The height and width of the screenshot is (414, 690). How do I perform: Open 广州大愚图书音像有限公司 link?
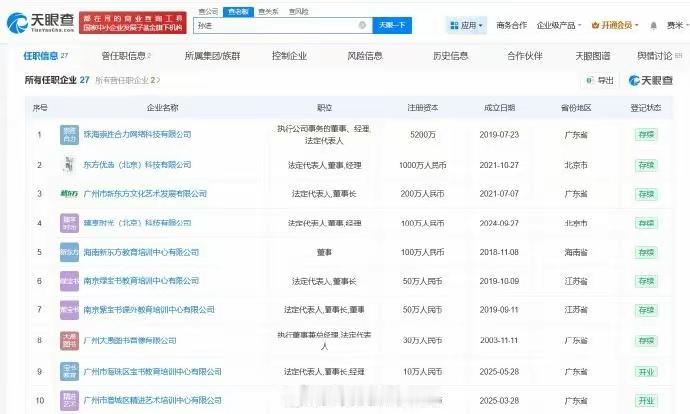(x=130, y=341)
